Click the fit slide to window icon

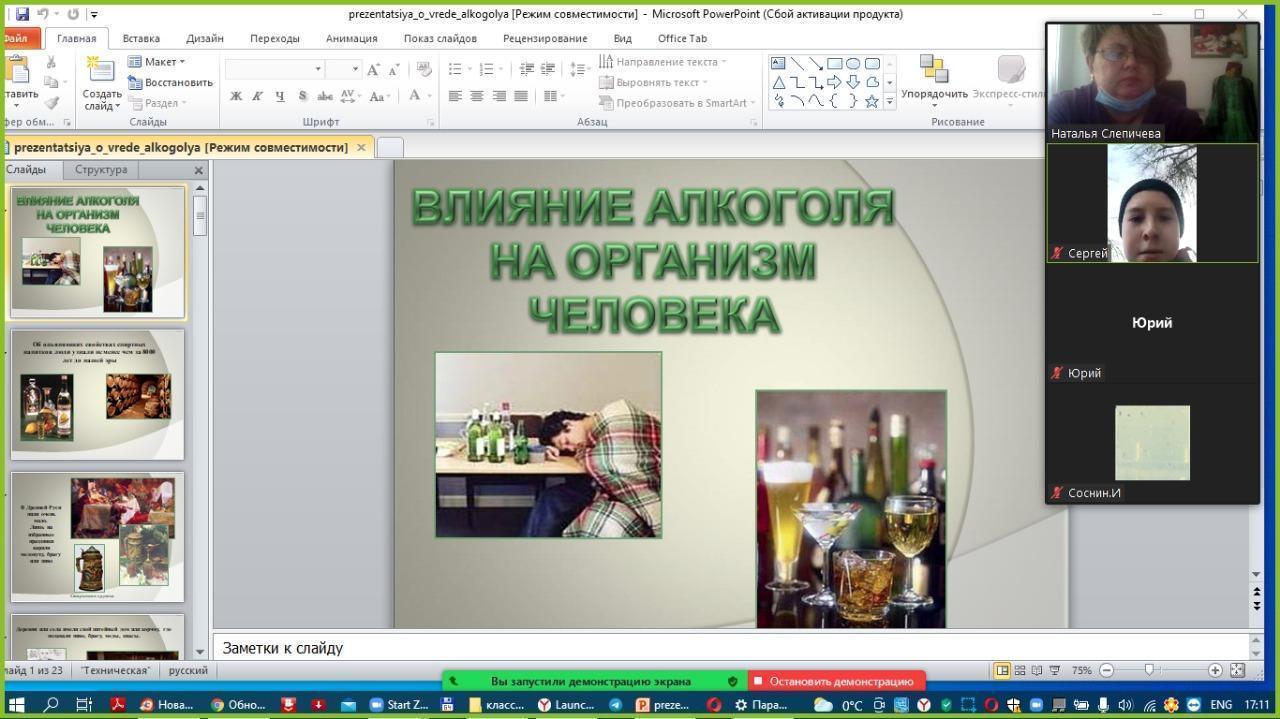tap(1237, 670)
